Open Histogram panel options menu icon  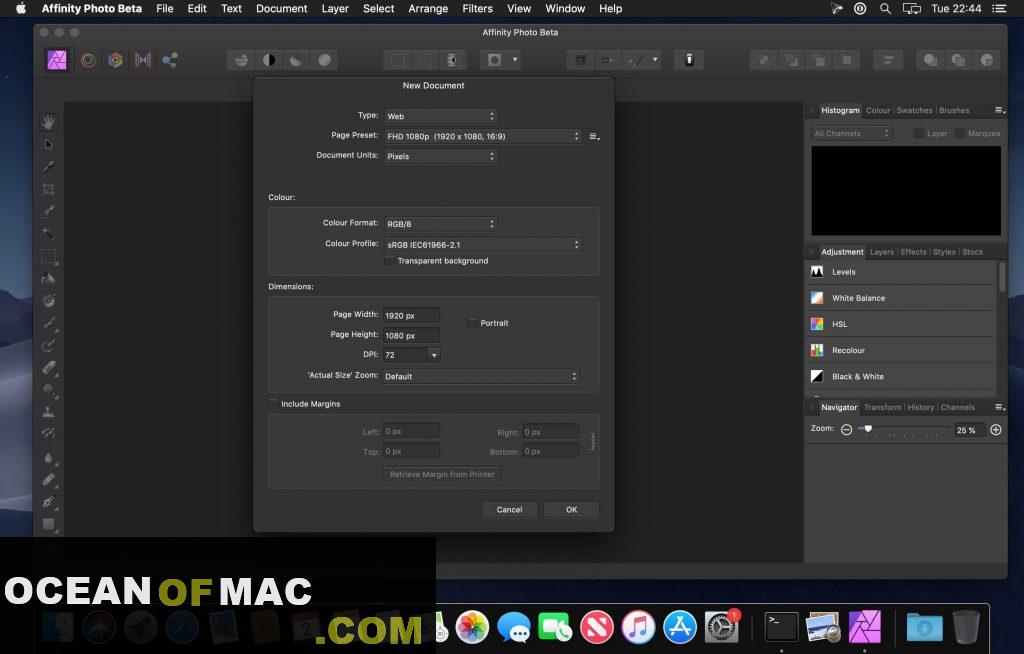(x=999, y=110)
